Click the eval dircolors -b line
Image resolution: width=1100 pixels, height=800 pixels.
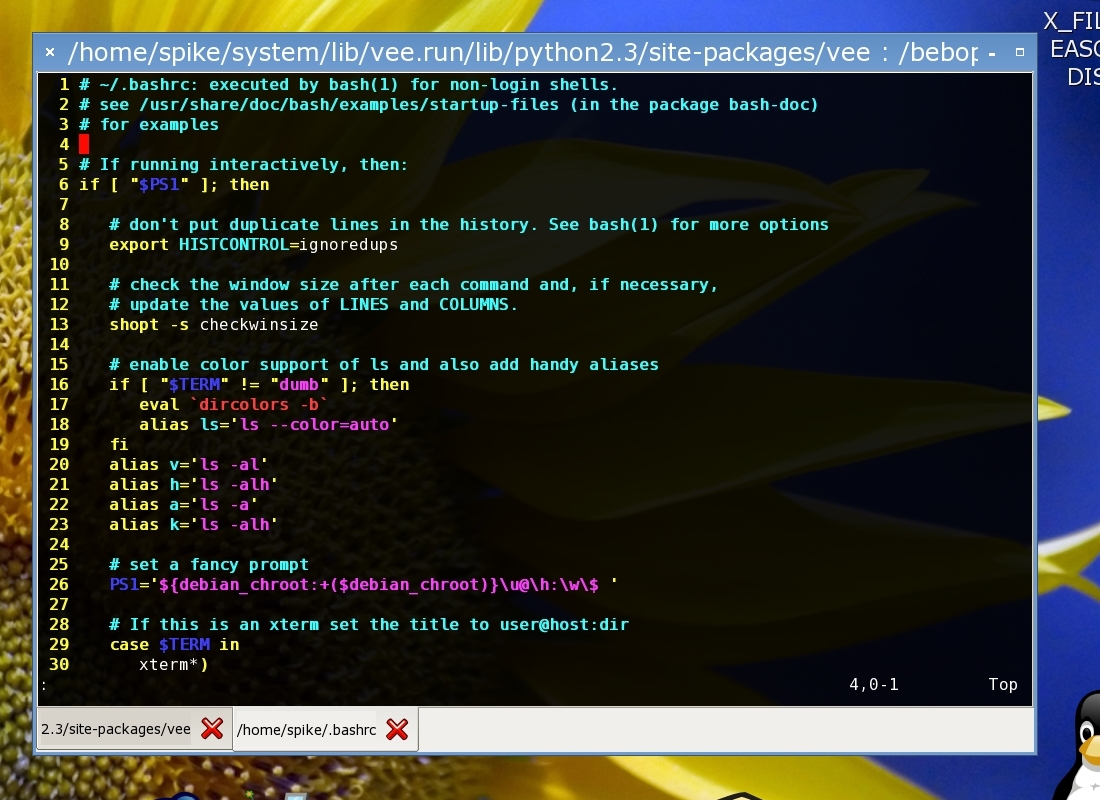coord(233,404)
